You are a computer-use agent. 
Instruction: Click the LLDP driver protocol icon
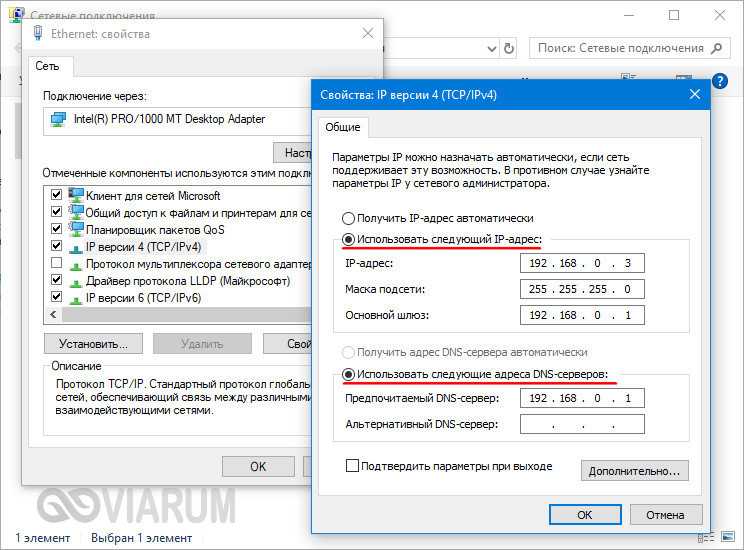pyautogui.click(x=76, y=282)
